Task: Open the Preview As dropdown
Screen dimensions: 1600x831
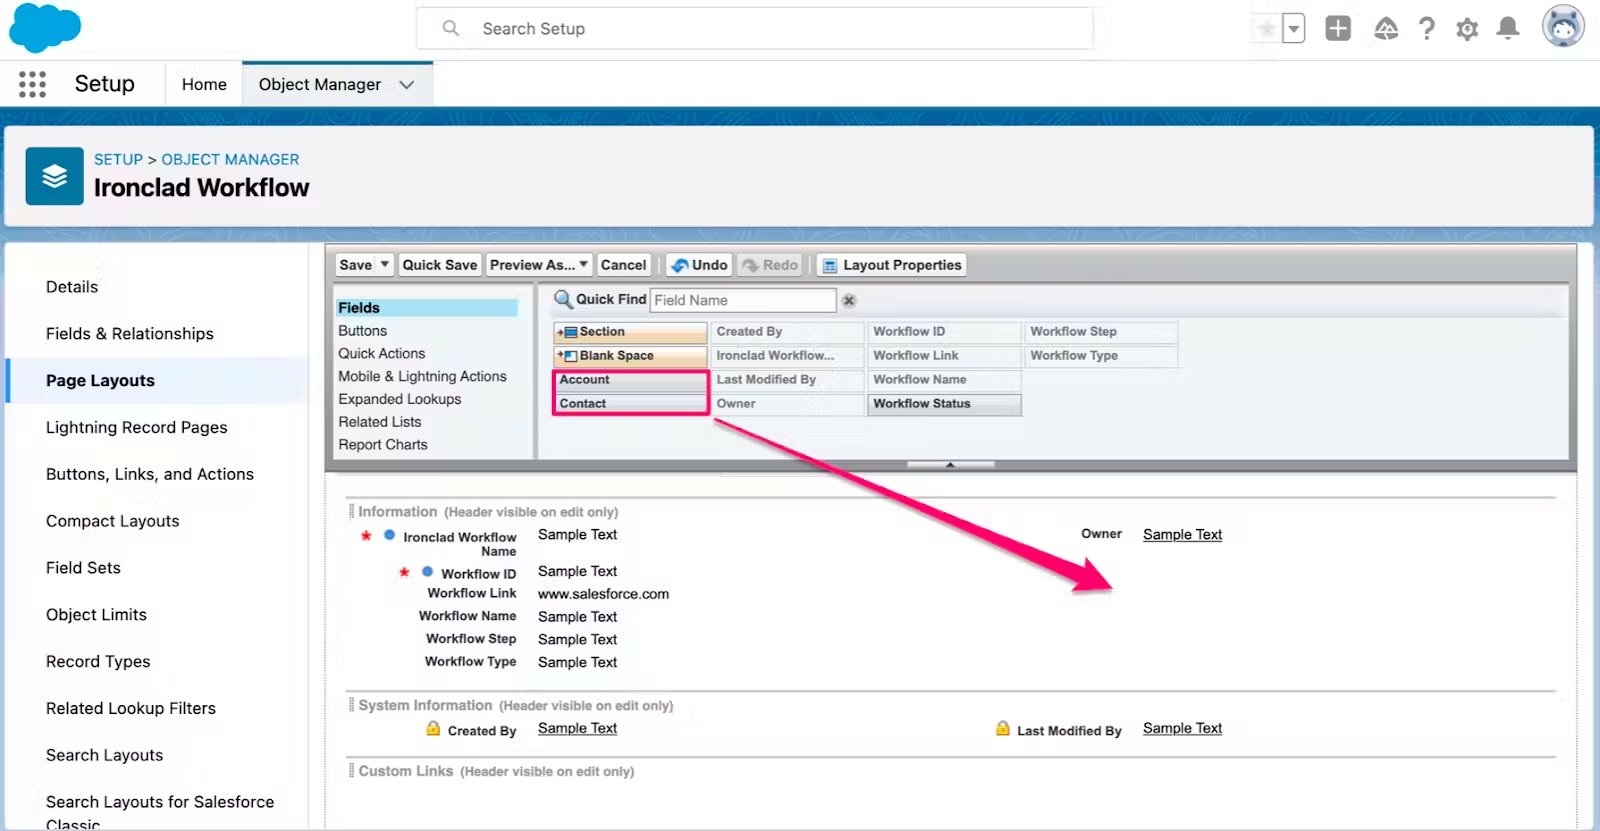Action: [x=538, y=265]
